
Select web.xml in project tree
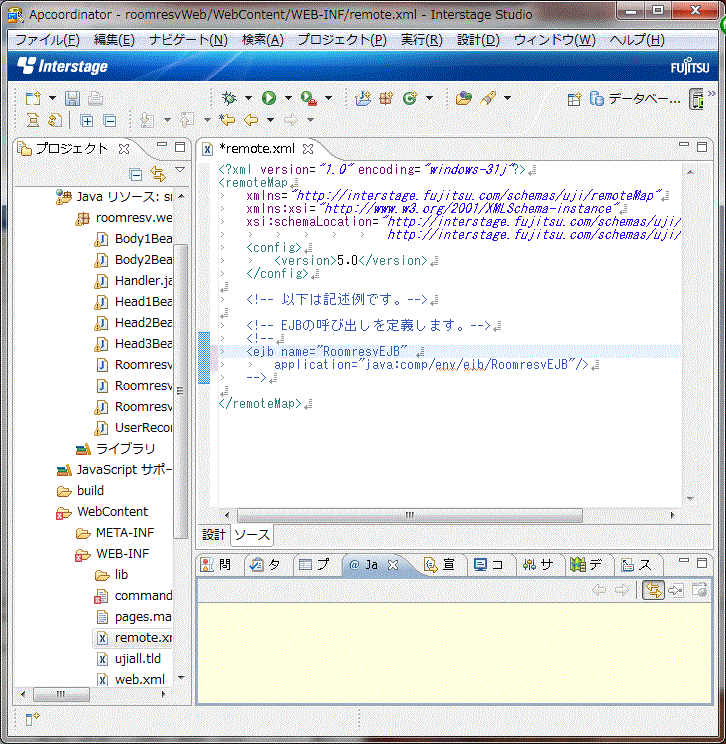(x=131, y=679)
